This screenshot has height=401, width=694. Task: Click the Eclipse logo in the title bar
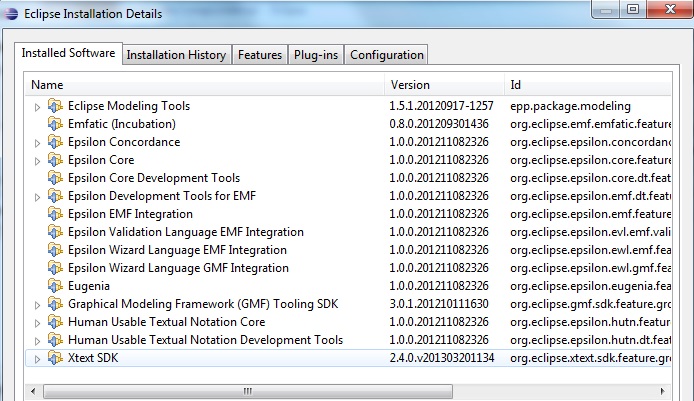pos(11,14)
